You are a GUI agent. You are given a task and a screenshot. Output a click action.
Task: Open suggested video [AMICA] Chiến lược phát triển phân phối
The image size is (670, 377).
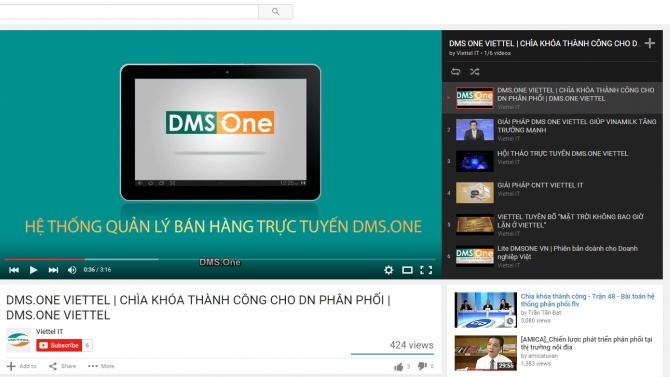(x=586, y=343)
